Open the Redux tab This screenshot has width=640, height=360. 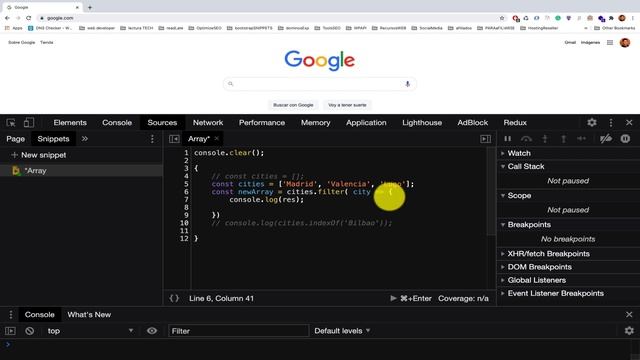[x=515, y=122]
